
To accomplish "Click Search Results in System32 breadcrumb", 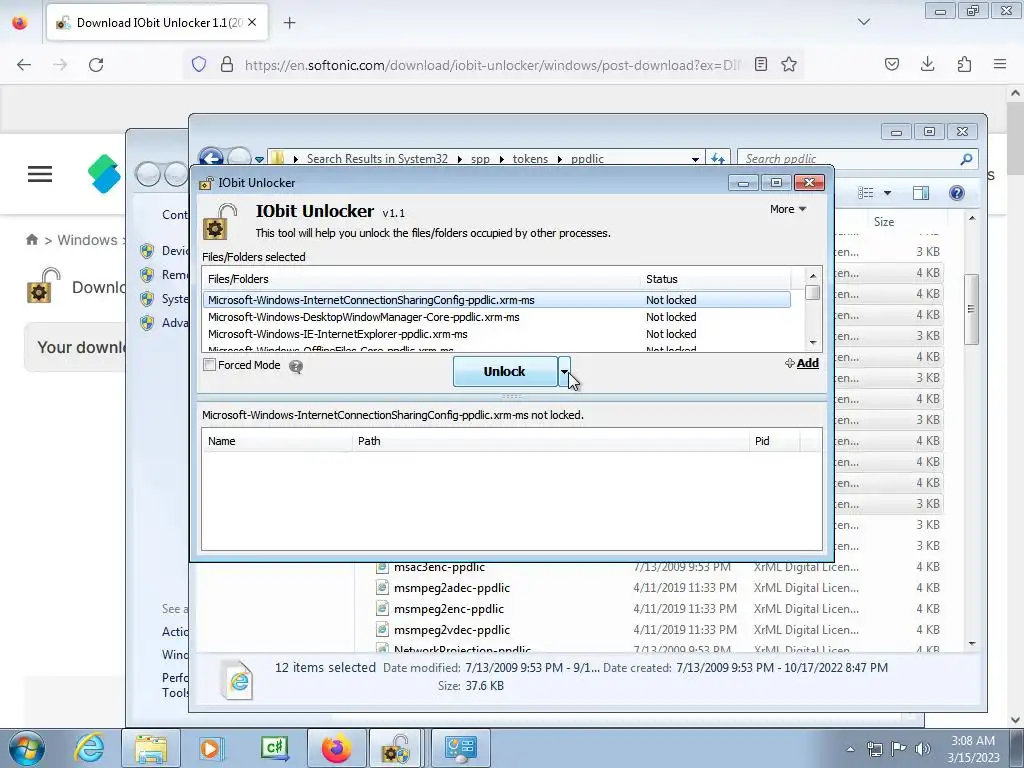I will click(x=377, y=159).
